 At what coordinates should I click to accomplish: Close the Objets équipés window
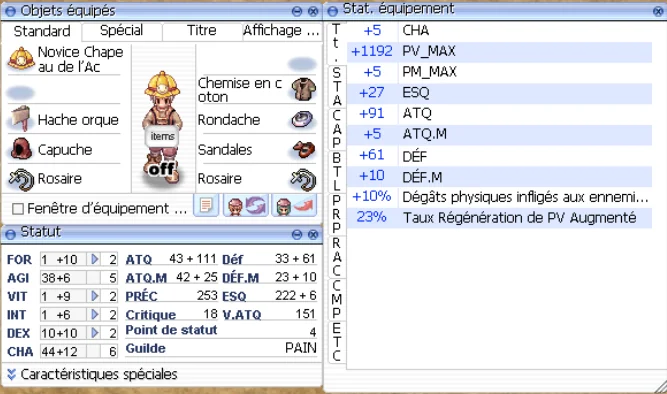pyautogui.click(x=313, y=11)
